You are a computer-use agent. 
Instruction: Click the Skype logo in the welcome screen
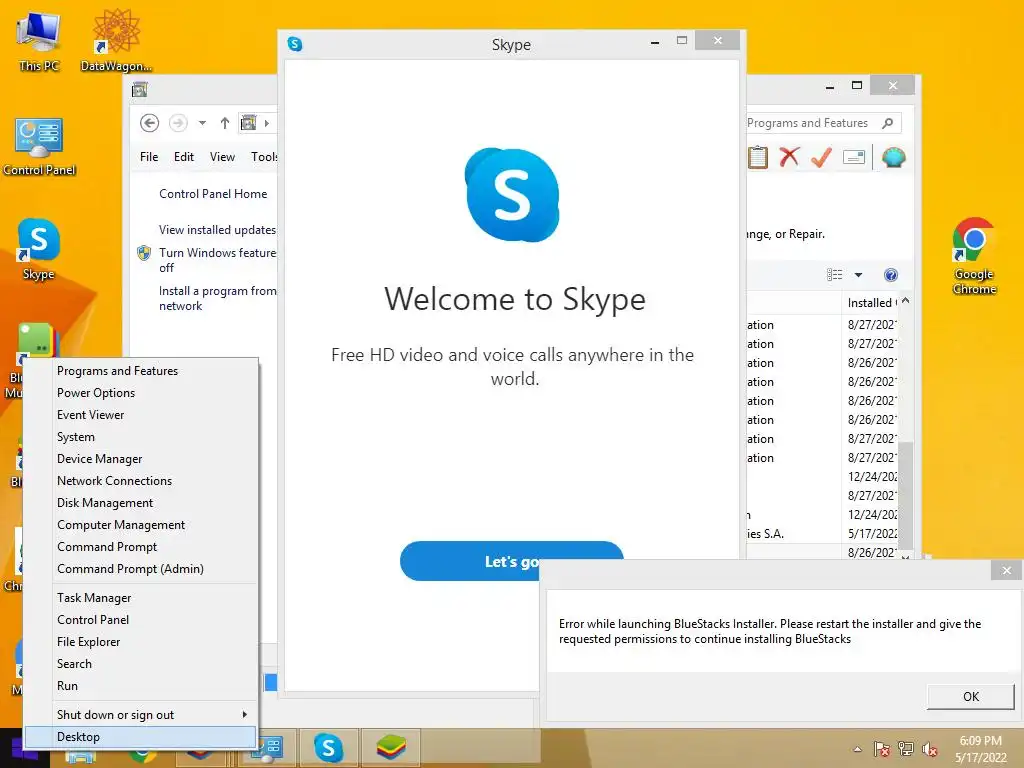click(x=512, y=195)
